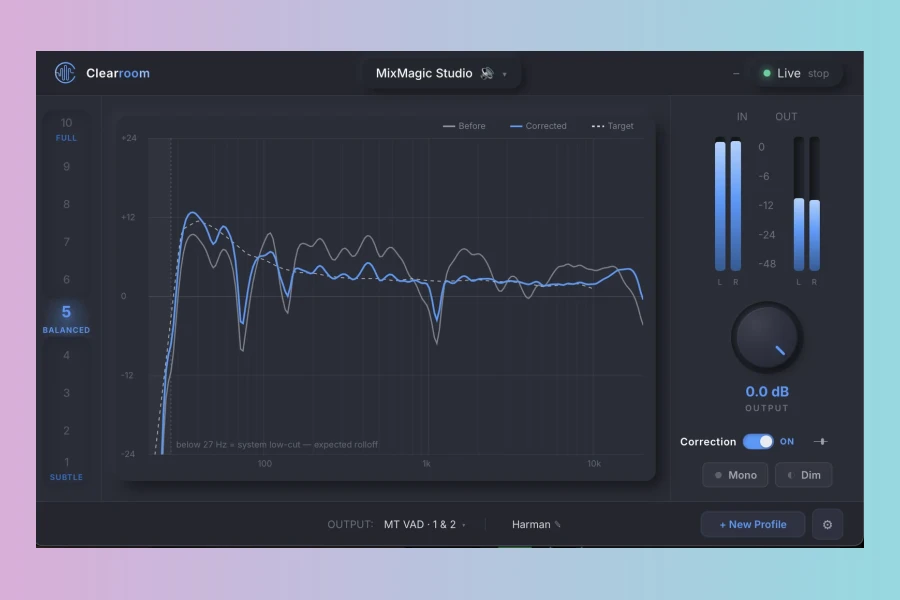Screen dimensions: 900x600
Task: Click the output level knob
Action: [x=766, y=337]
